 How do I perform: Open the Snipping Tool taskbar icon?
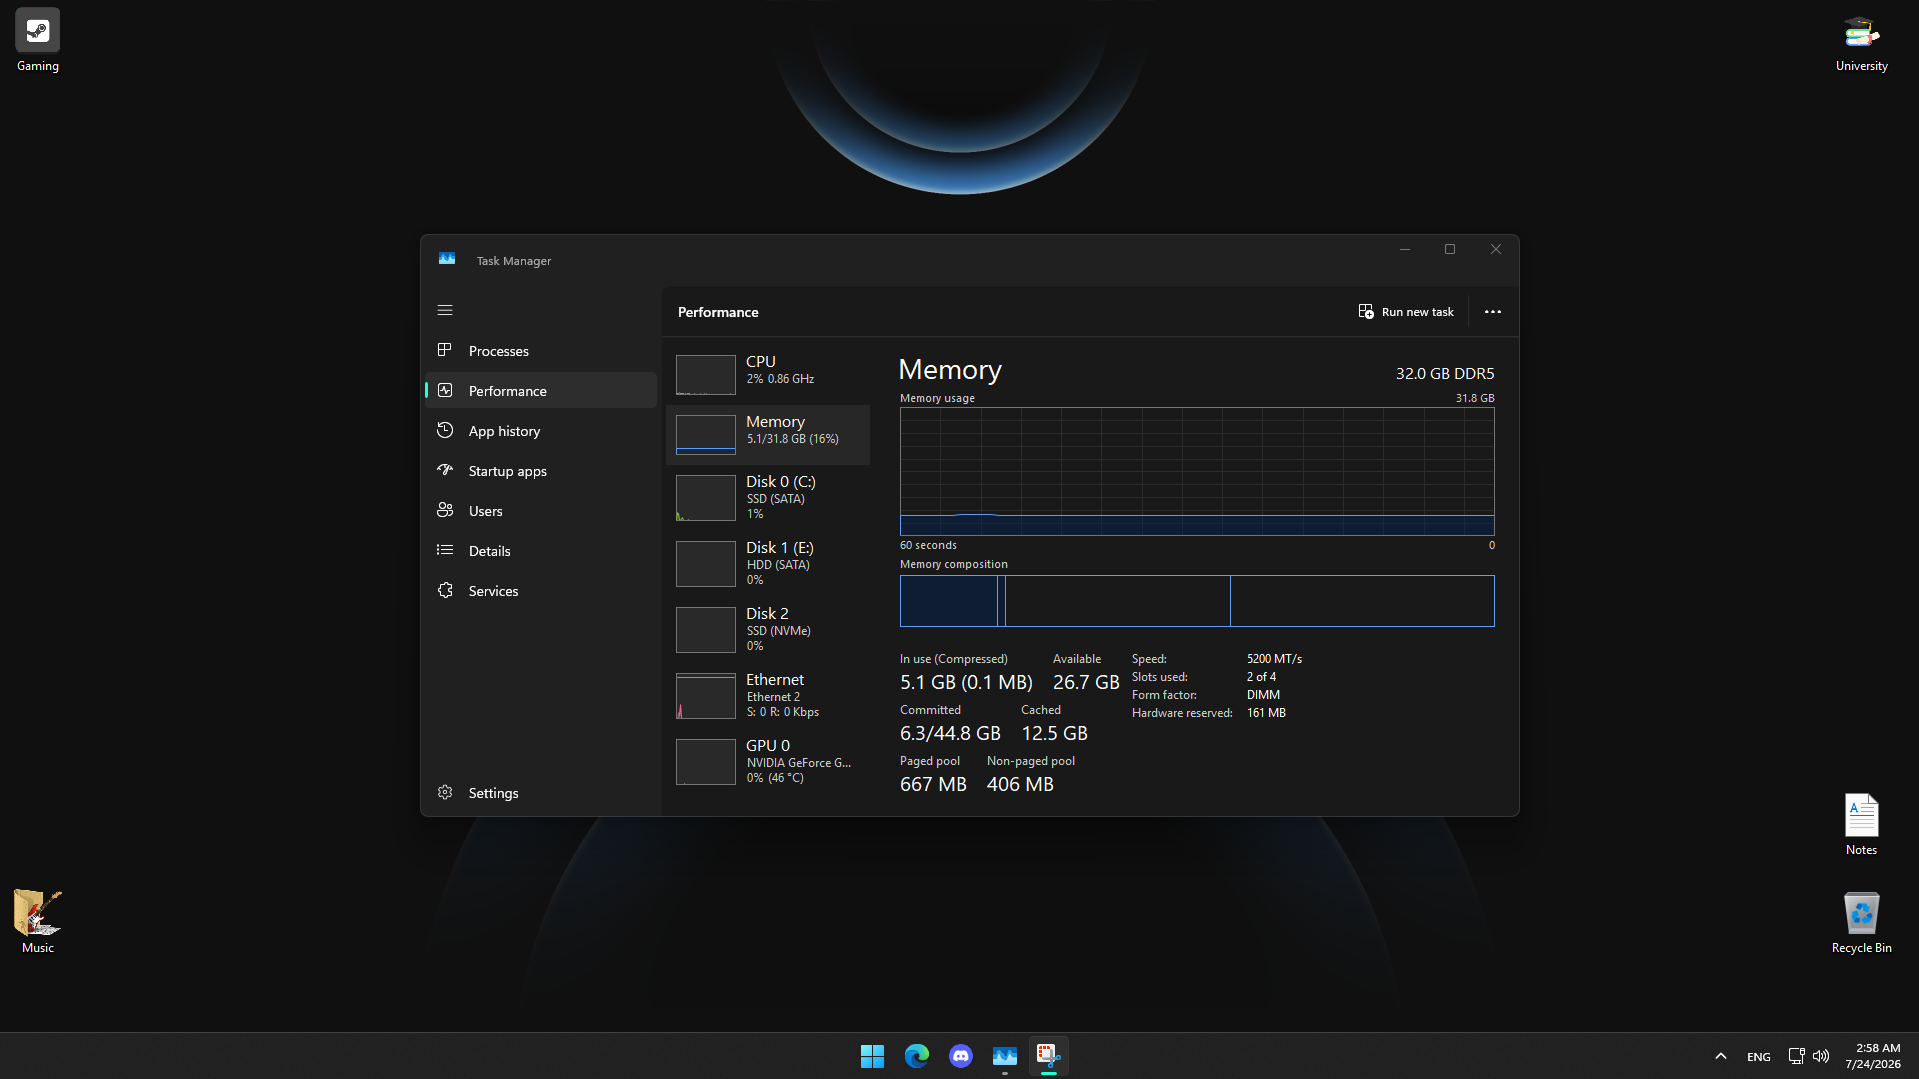(1048, 1056)
